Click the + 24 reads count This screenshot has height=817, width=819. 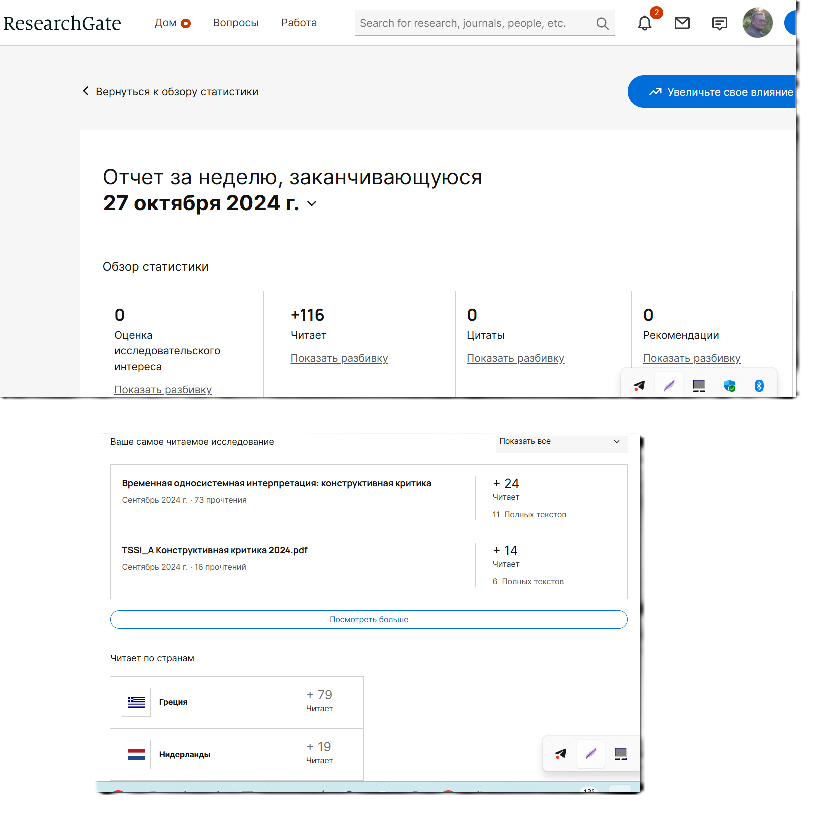pyautogui.click(x=506, y=484)
